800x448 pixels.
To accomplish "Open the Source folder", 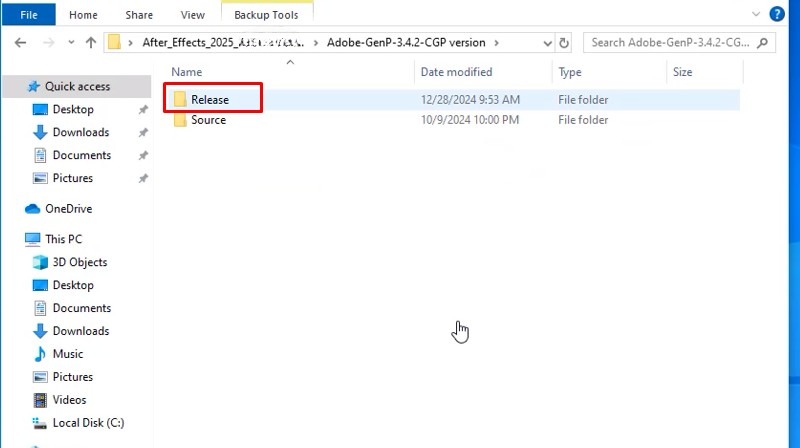I will click(208, 120).
